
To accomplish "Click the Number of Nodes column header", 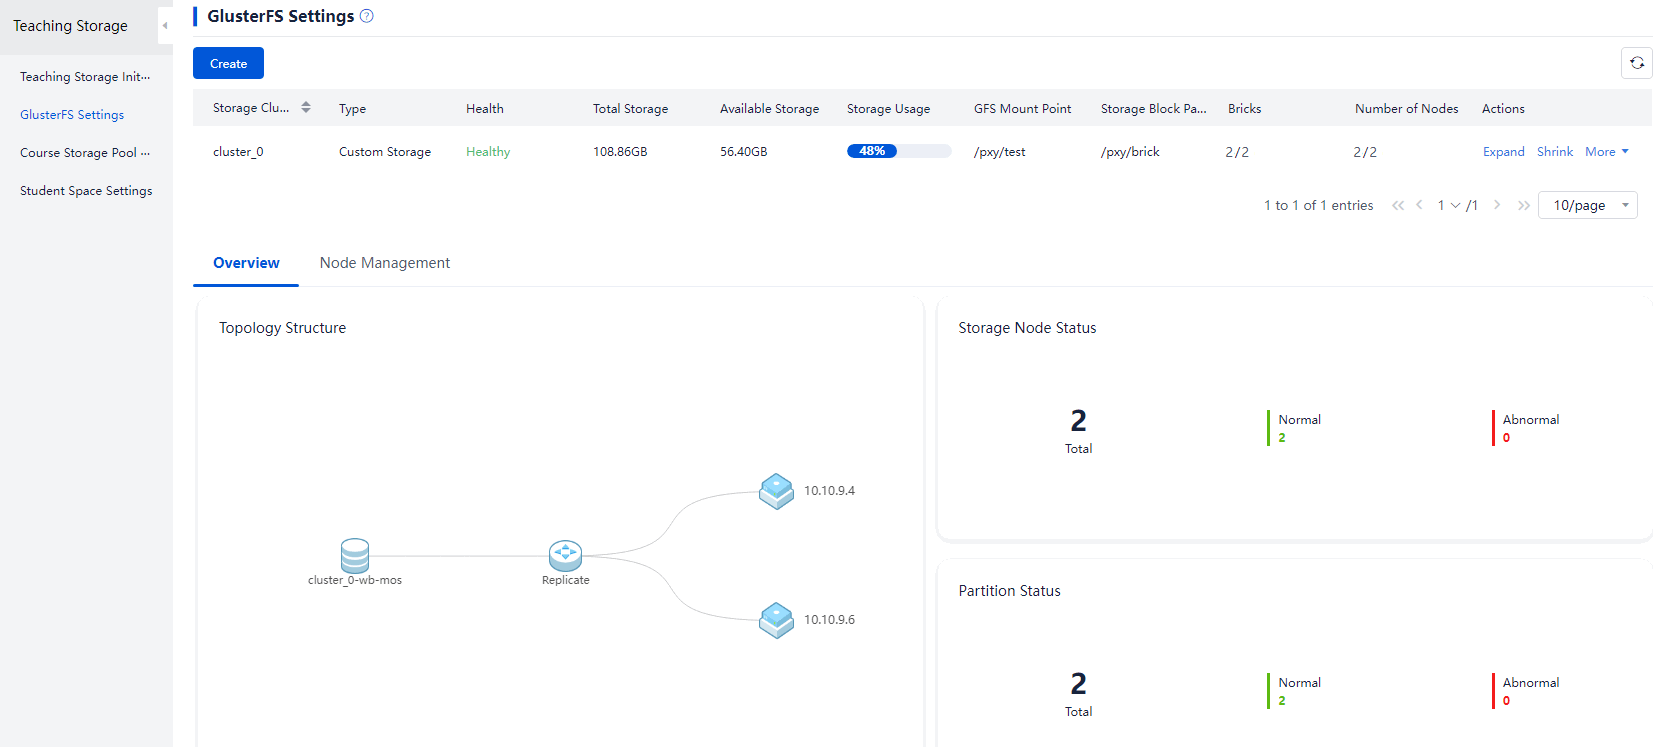I will pyautogui.click(x=1407, y=108).
